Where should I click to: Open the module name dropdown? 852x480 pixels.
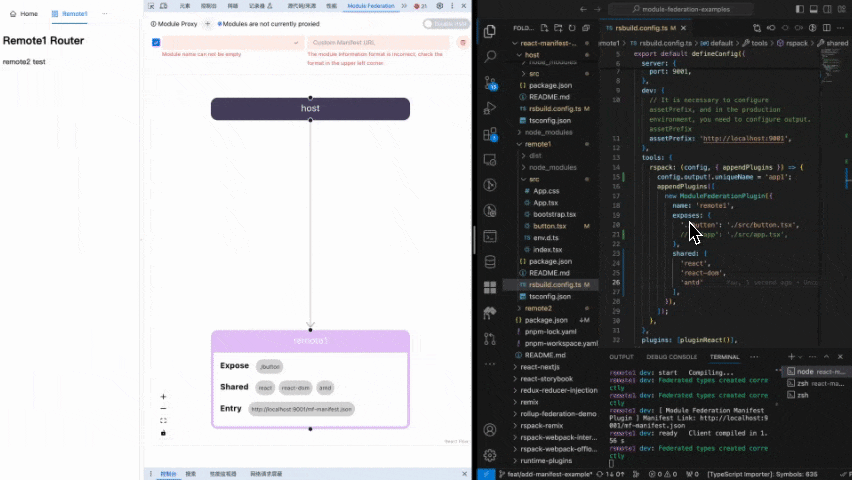tap(232, 43)
